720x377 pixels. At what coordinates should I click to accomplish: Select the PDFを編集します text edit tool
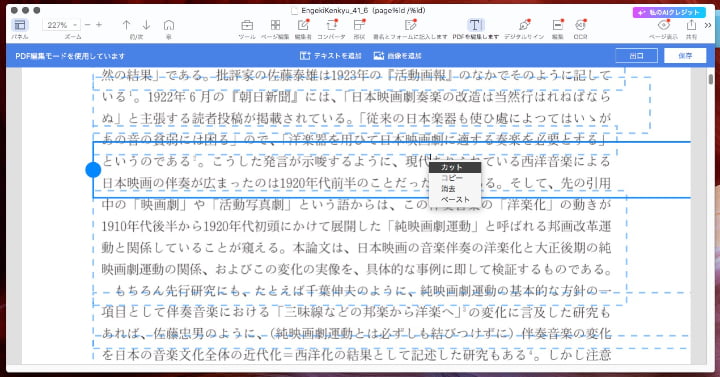(x=475, y=25)
